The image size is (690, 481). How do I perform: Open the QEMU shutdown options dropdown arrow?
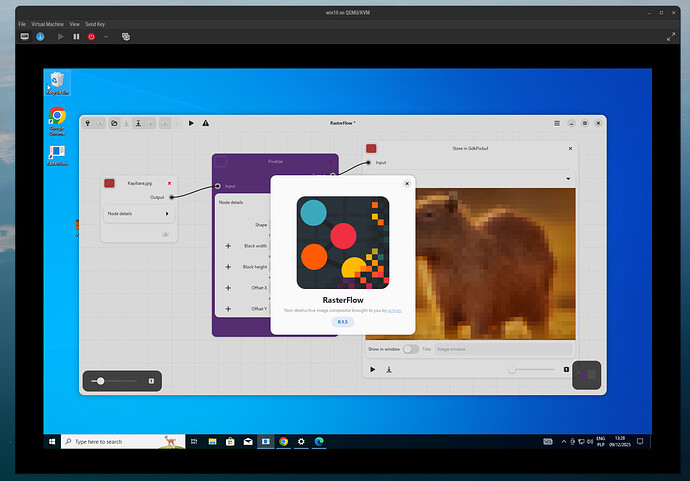pyautogui.click(x=105, y=36)
